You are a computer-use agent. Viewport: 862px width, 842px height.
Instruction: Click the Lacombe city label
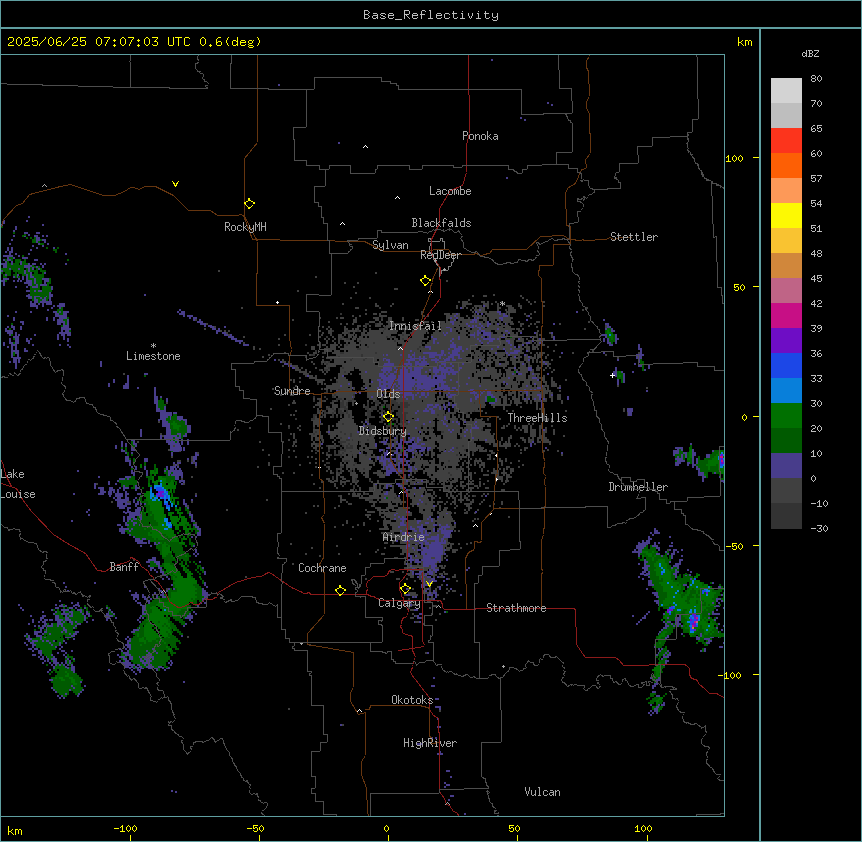pyautogui.click(x=450, y=191)
